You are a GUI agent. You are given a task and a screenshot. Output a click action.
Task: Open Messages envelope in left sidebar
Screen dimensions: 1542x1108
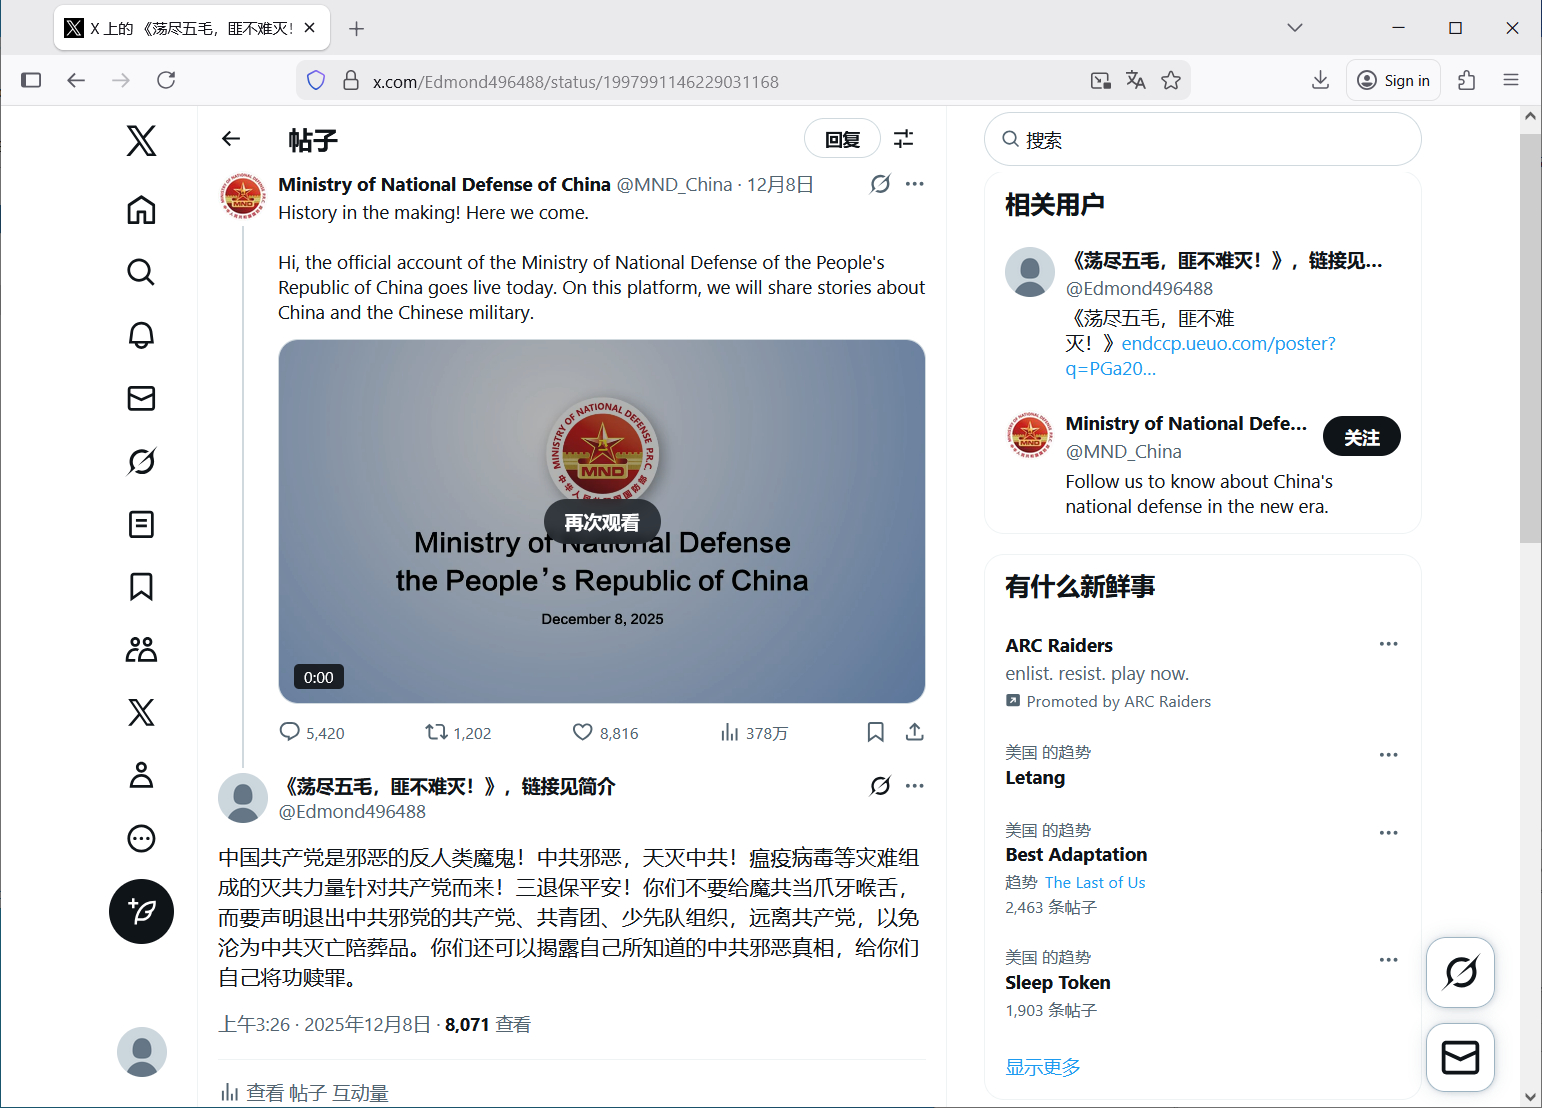click(x=141, y=398)
